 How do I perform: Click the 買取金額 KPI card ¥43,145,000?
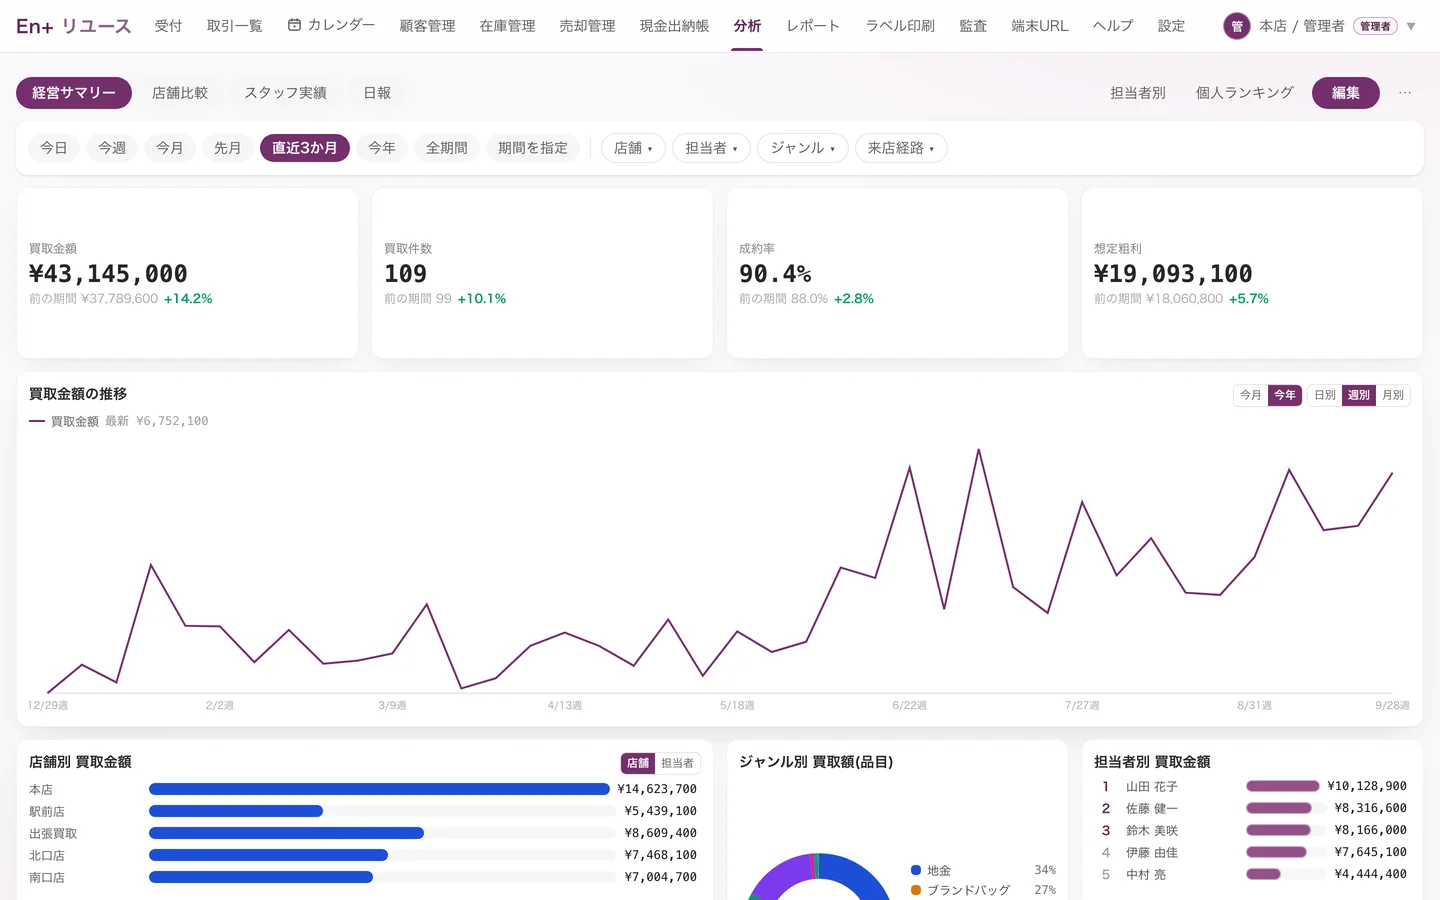187,273
